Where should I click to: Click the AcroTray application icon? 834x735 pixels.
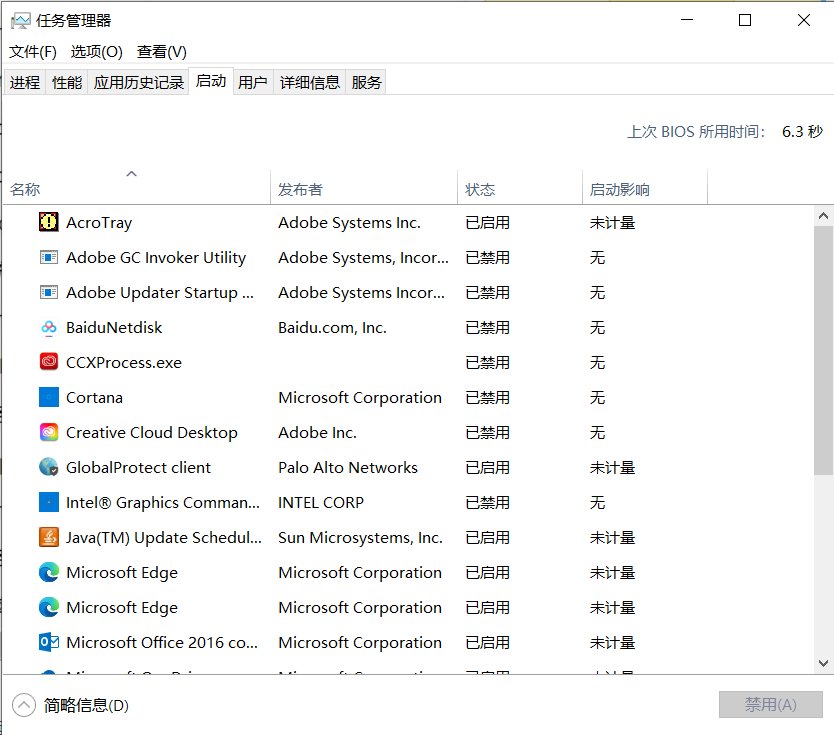coord(48,222)
